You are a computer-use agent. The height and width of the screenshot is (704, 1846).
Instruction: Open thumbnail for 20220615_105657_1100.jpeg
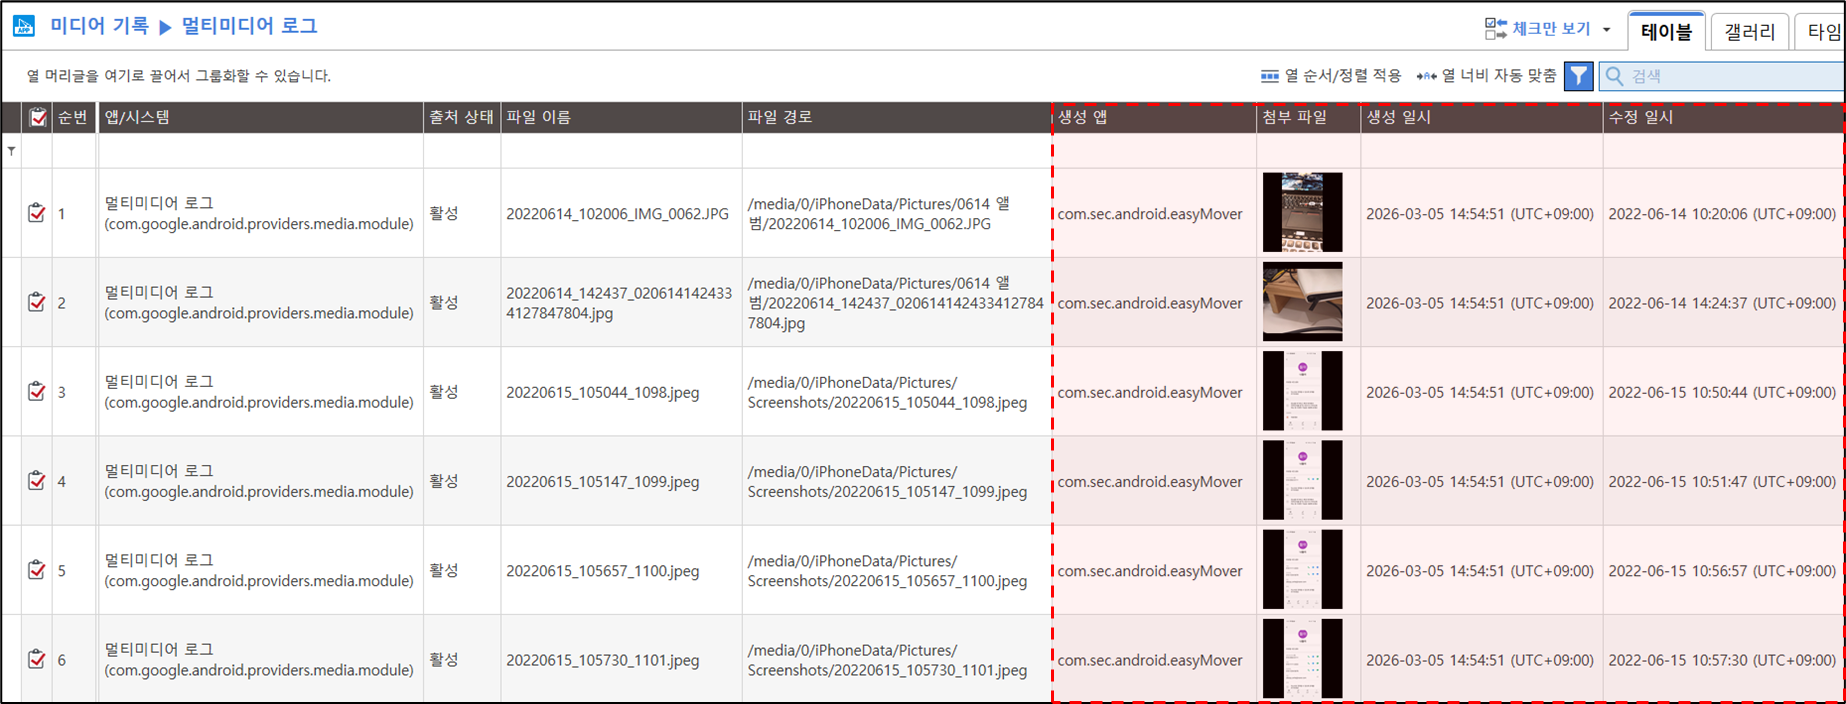[x=1302, y=570]
